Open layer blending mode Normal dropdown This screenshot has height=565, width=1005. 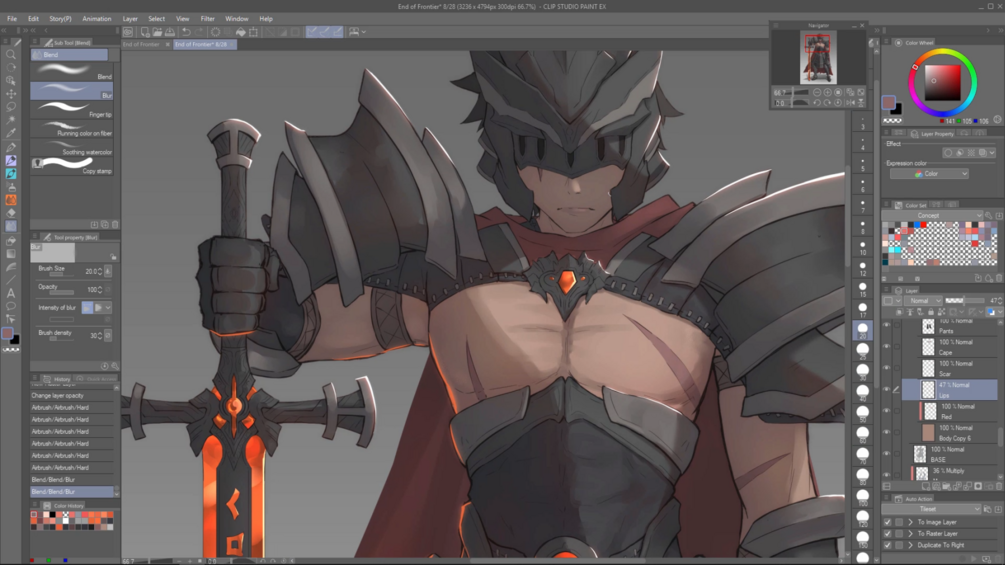923,300
